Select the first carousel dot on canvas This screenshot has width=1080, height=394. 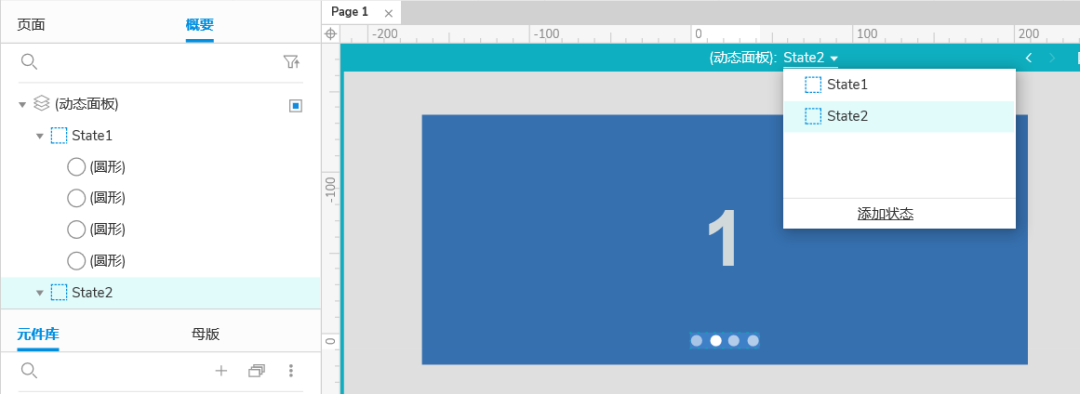[696, 340]
